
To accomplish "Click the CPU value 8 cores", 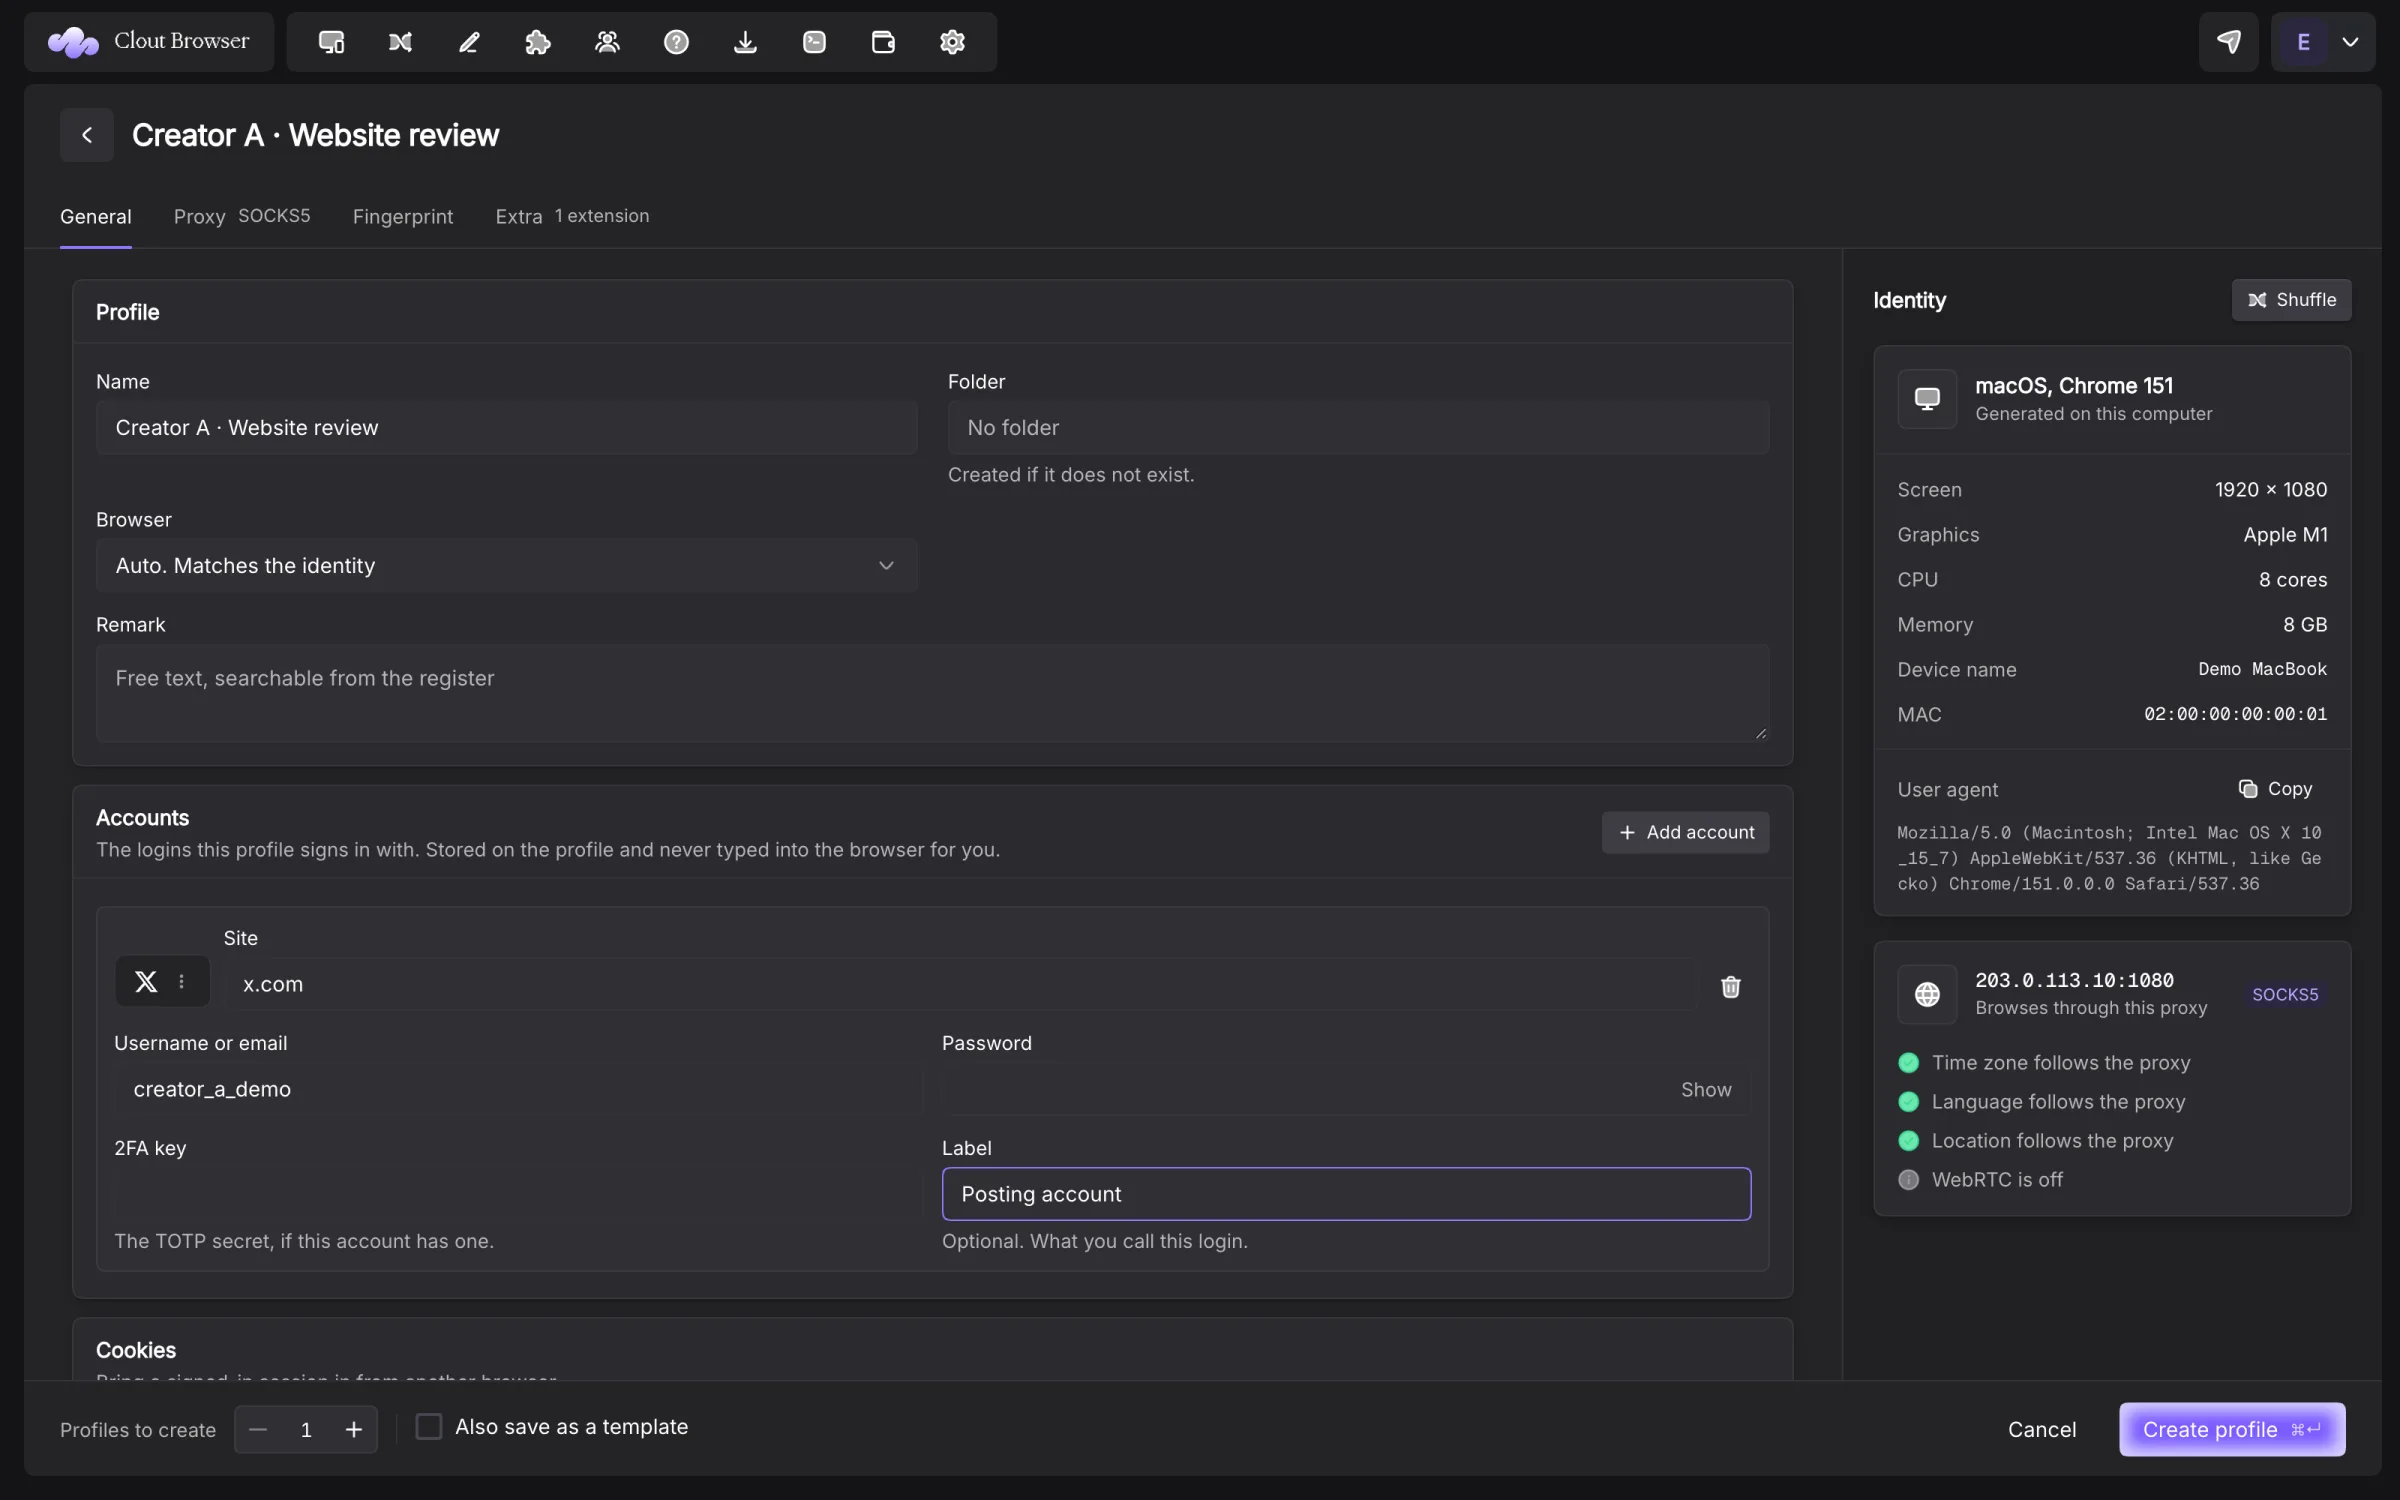I will click(x=2292, y=579).
